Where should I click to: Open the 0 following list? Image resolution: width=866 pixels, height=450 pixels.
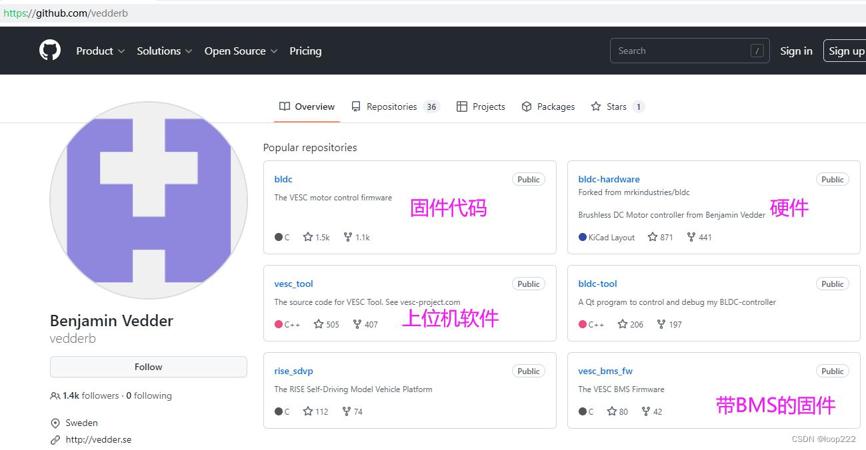[149, 395]
